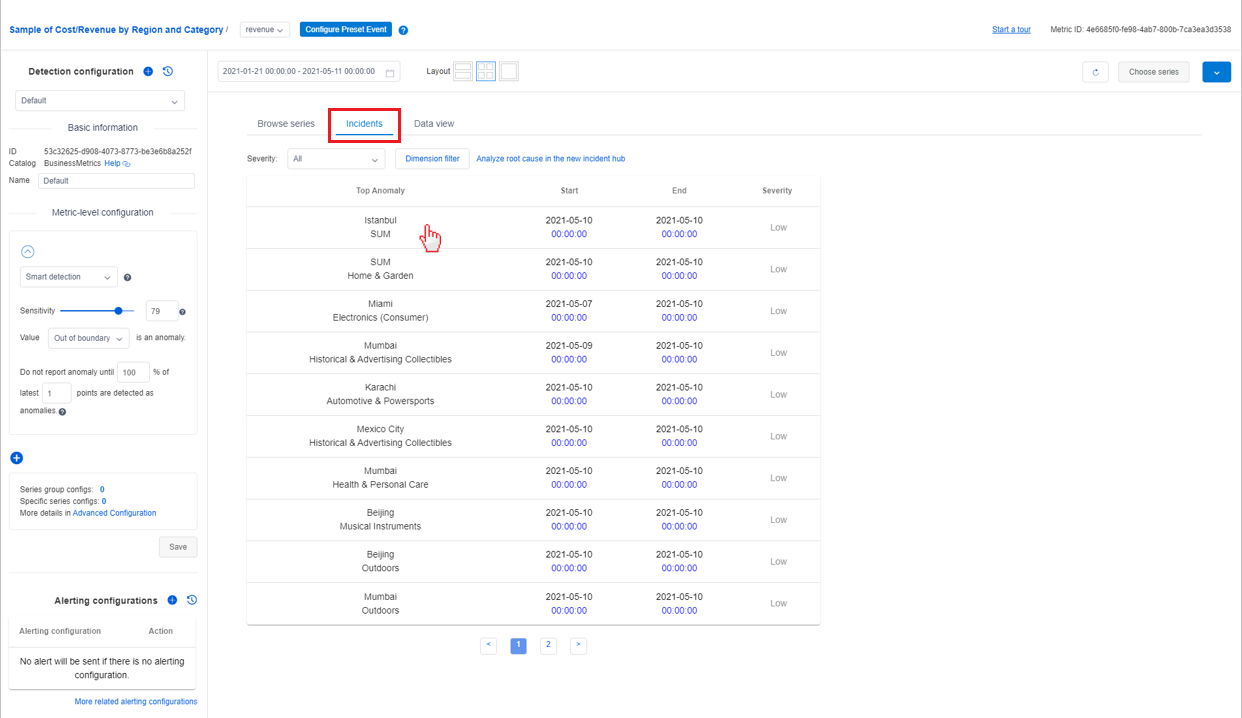Screen dimensions: 1242x718
Task: Switch to the stacked rows layout option
Action: [x=462, y=71]
